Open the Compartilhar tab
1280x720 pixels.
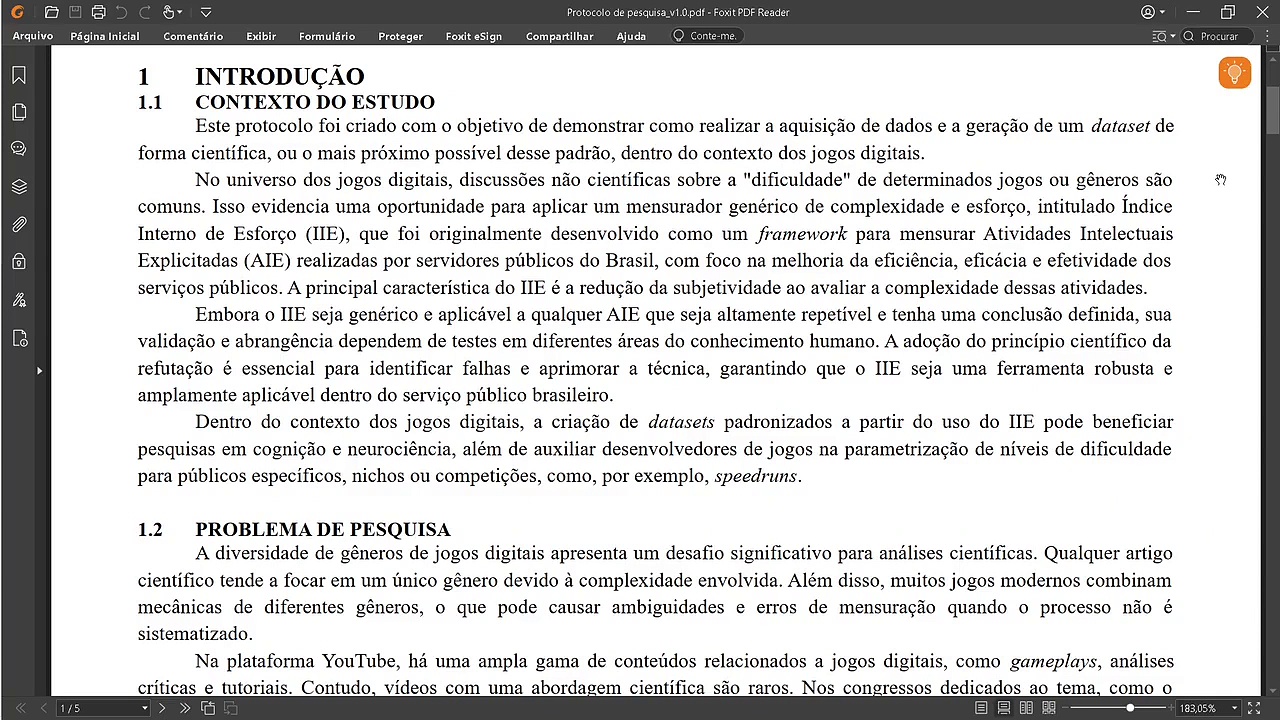[559, 36]
